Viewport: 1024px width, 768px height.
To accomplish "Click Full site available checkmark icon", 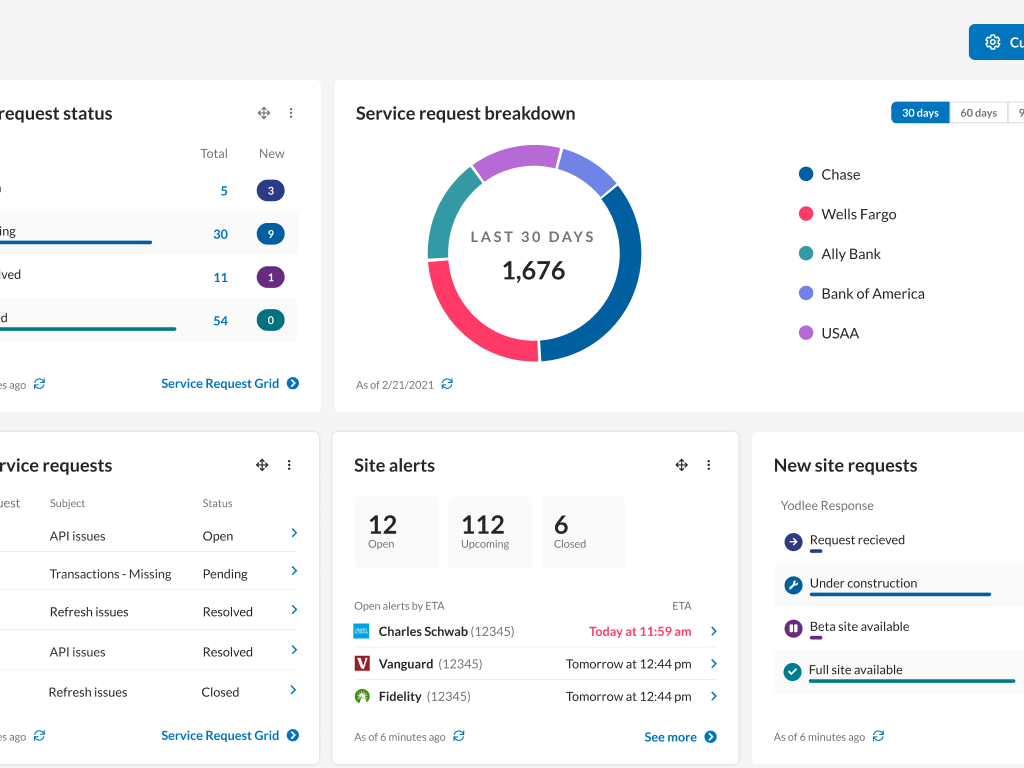I will click(x=792, y=671).
